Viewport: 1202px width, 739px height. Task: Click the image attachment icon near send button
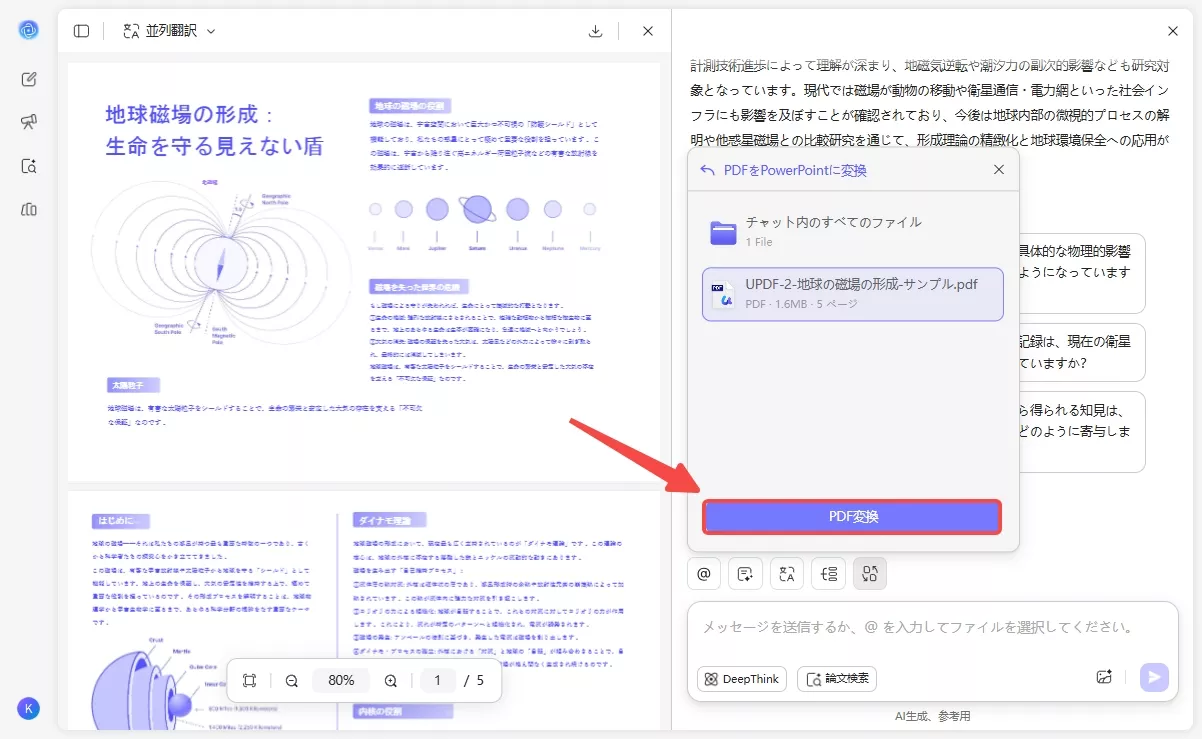point(1103,677)
